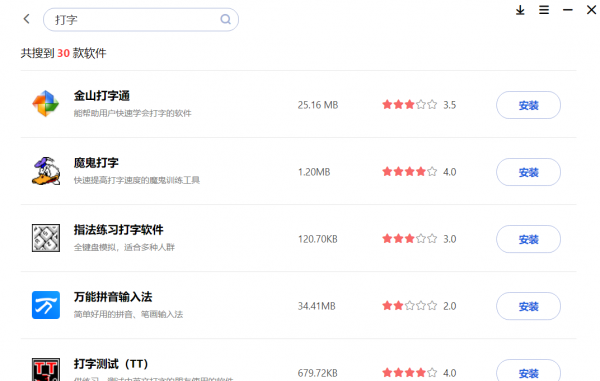Minimize the software store window

(567, 10)
